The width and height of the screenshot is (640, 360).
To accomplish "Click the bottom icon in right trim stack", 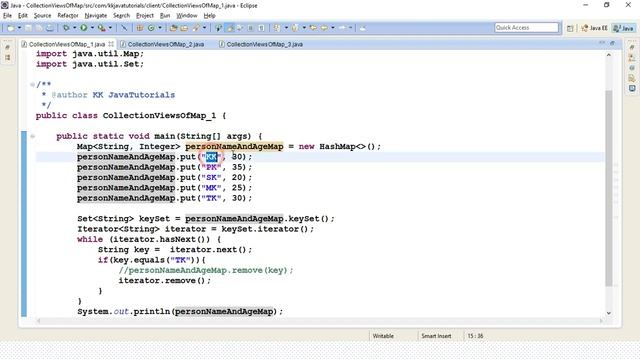I will tap(632, 88).
